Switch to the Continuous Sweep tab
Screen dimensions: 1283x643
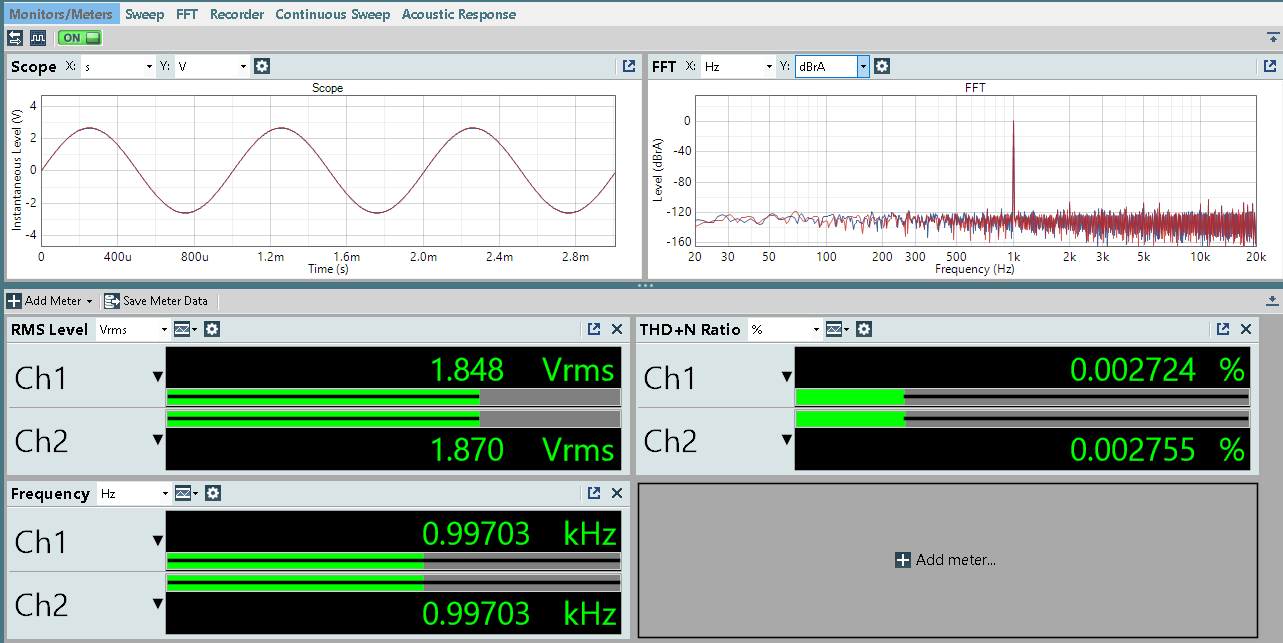click(332, 14)
